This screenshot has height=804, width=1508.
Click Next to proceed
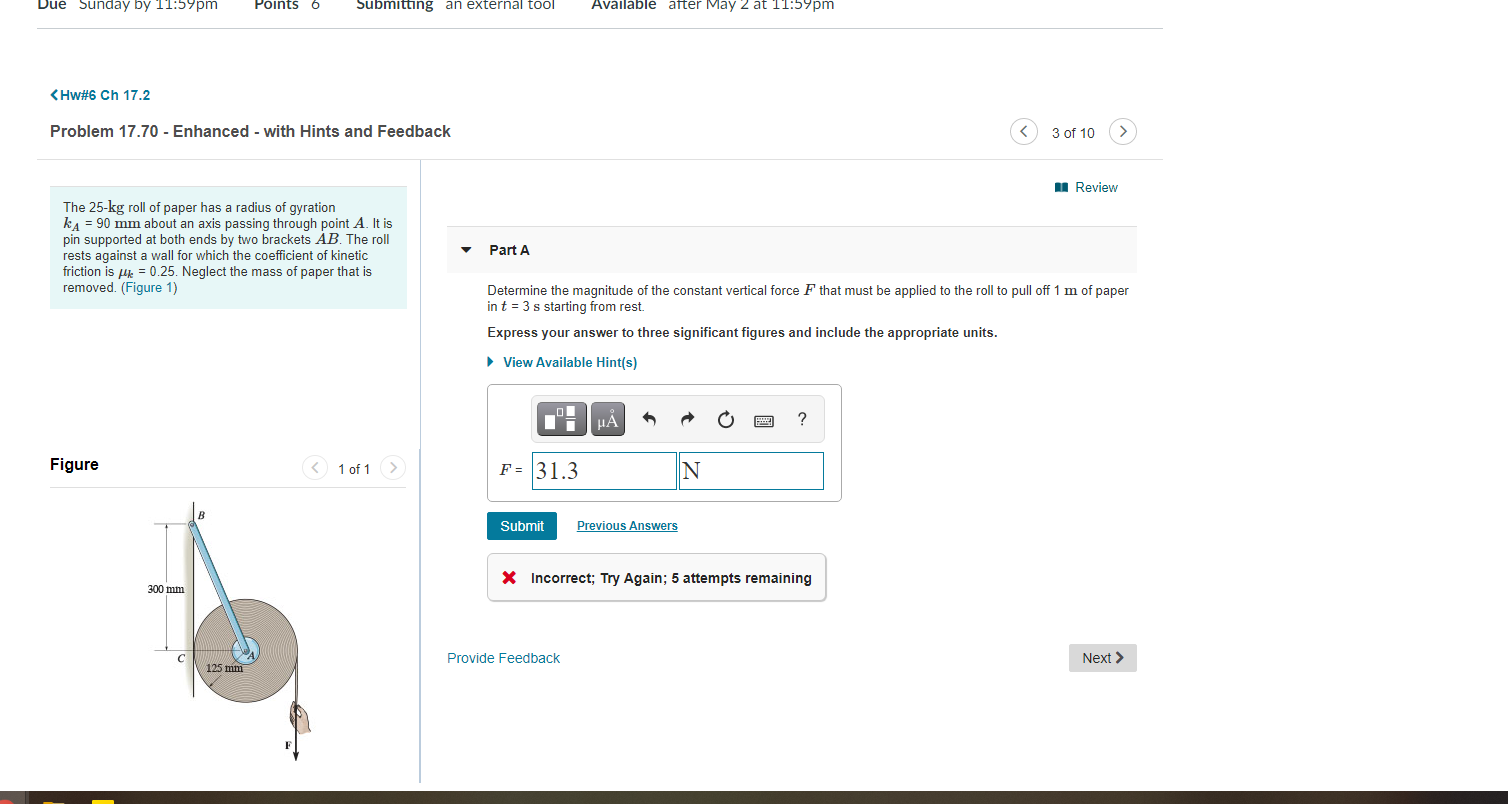(x=1102, y=657)
